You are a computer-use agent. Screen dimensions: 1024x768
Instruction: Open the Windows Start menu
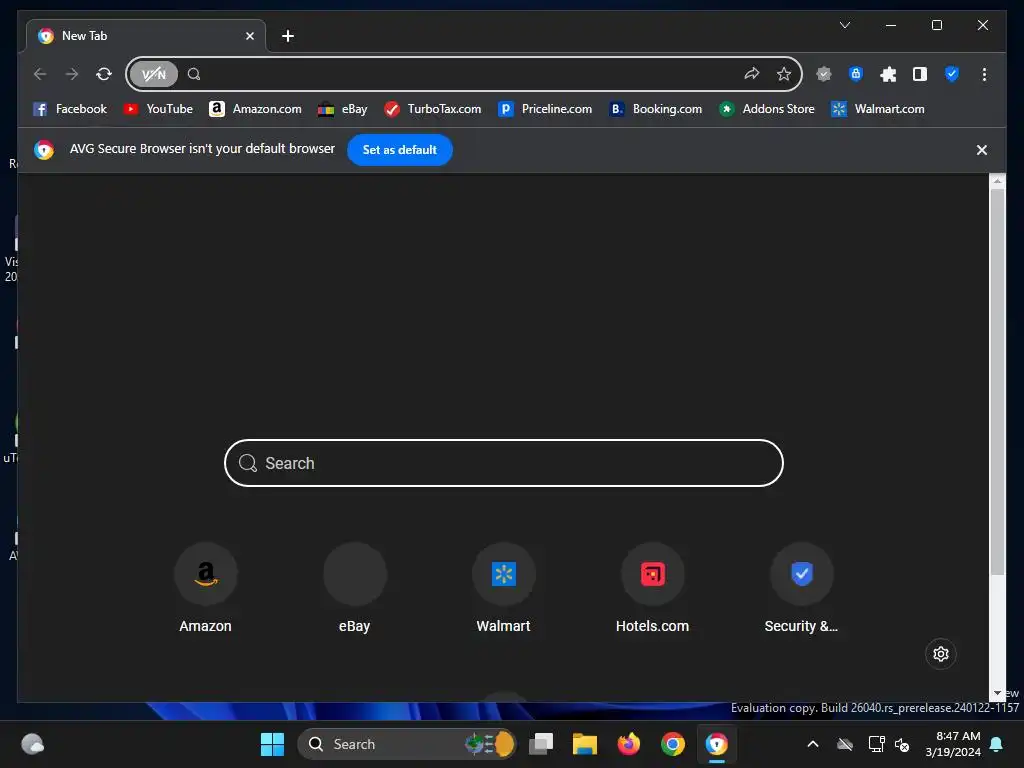[272, 744]
